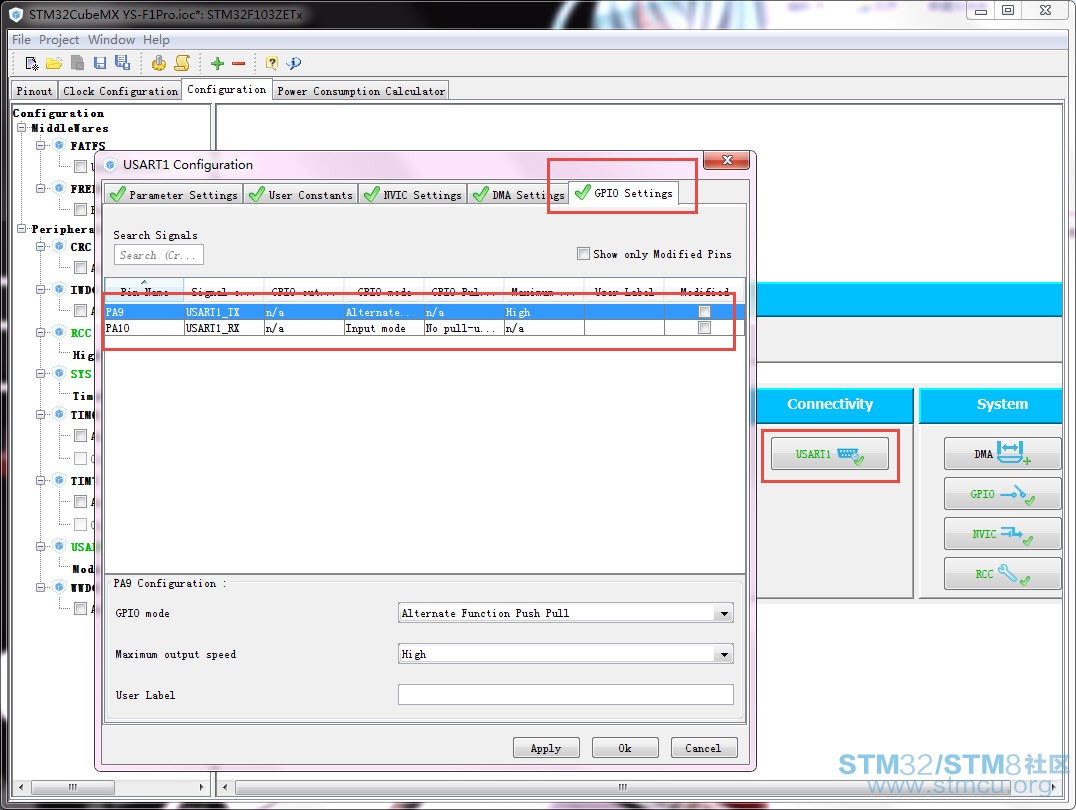Screen dimensions: 1076x810
Task: Click the Save Project floppy icon
Action: (x=100, y=63)
